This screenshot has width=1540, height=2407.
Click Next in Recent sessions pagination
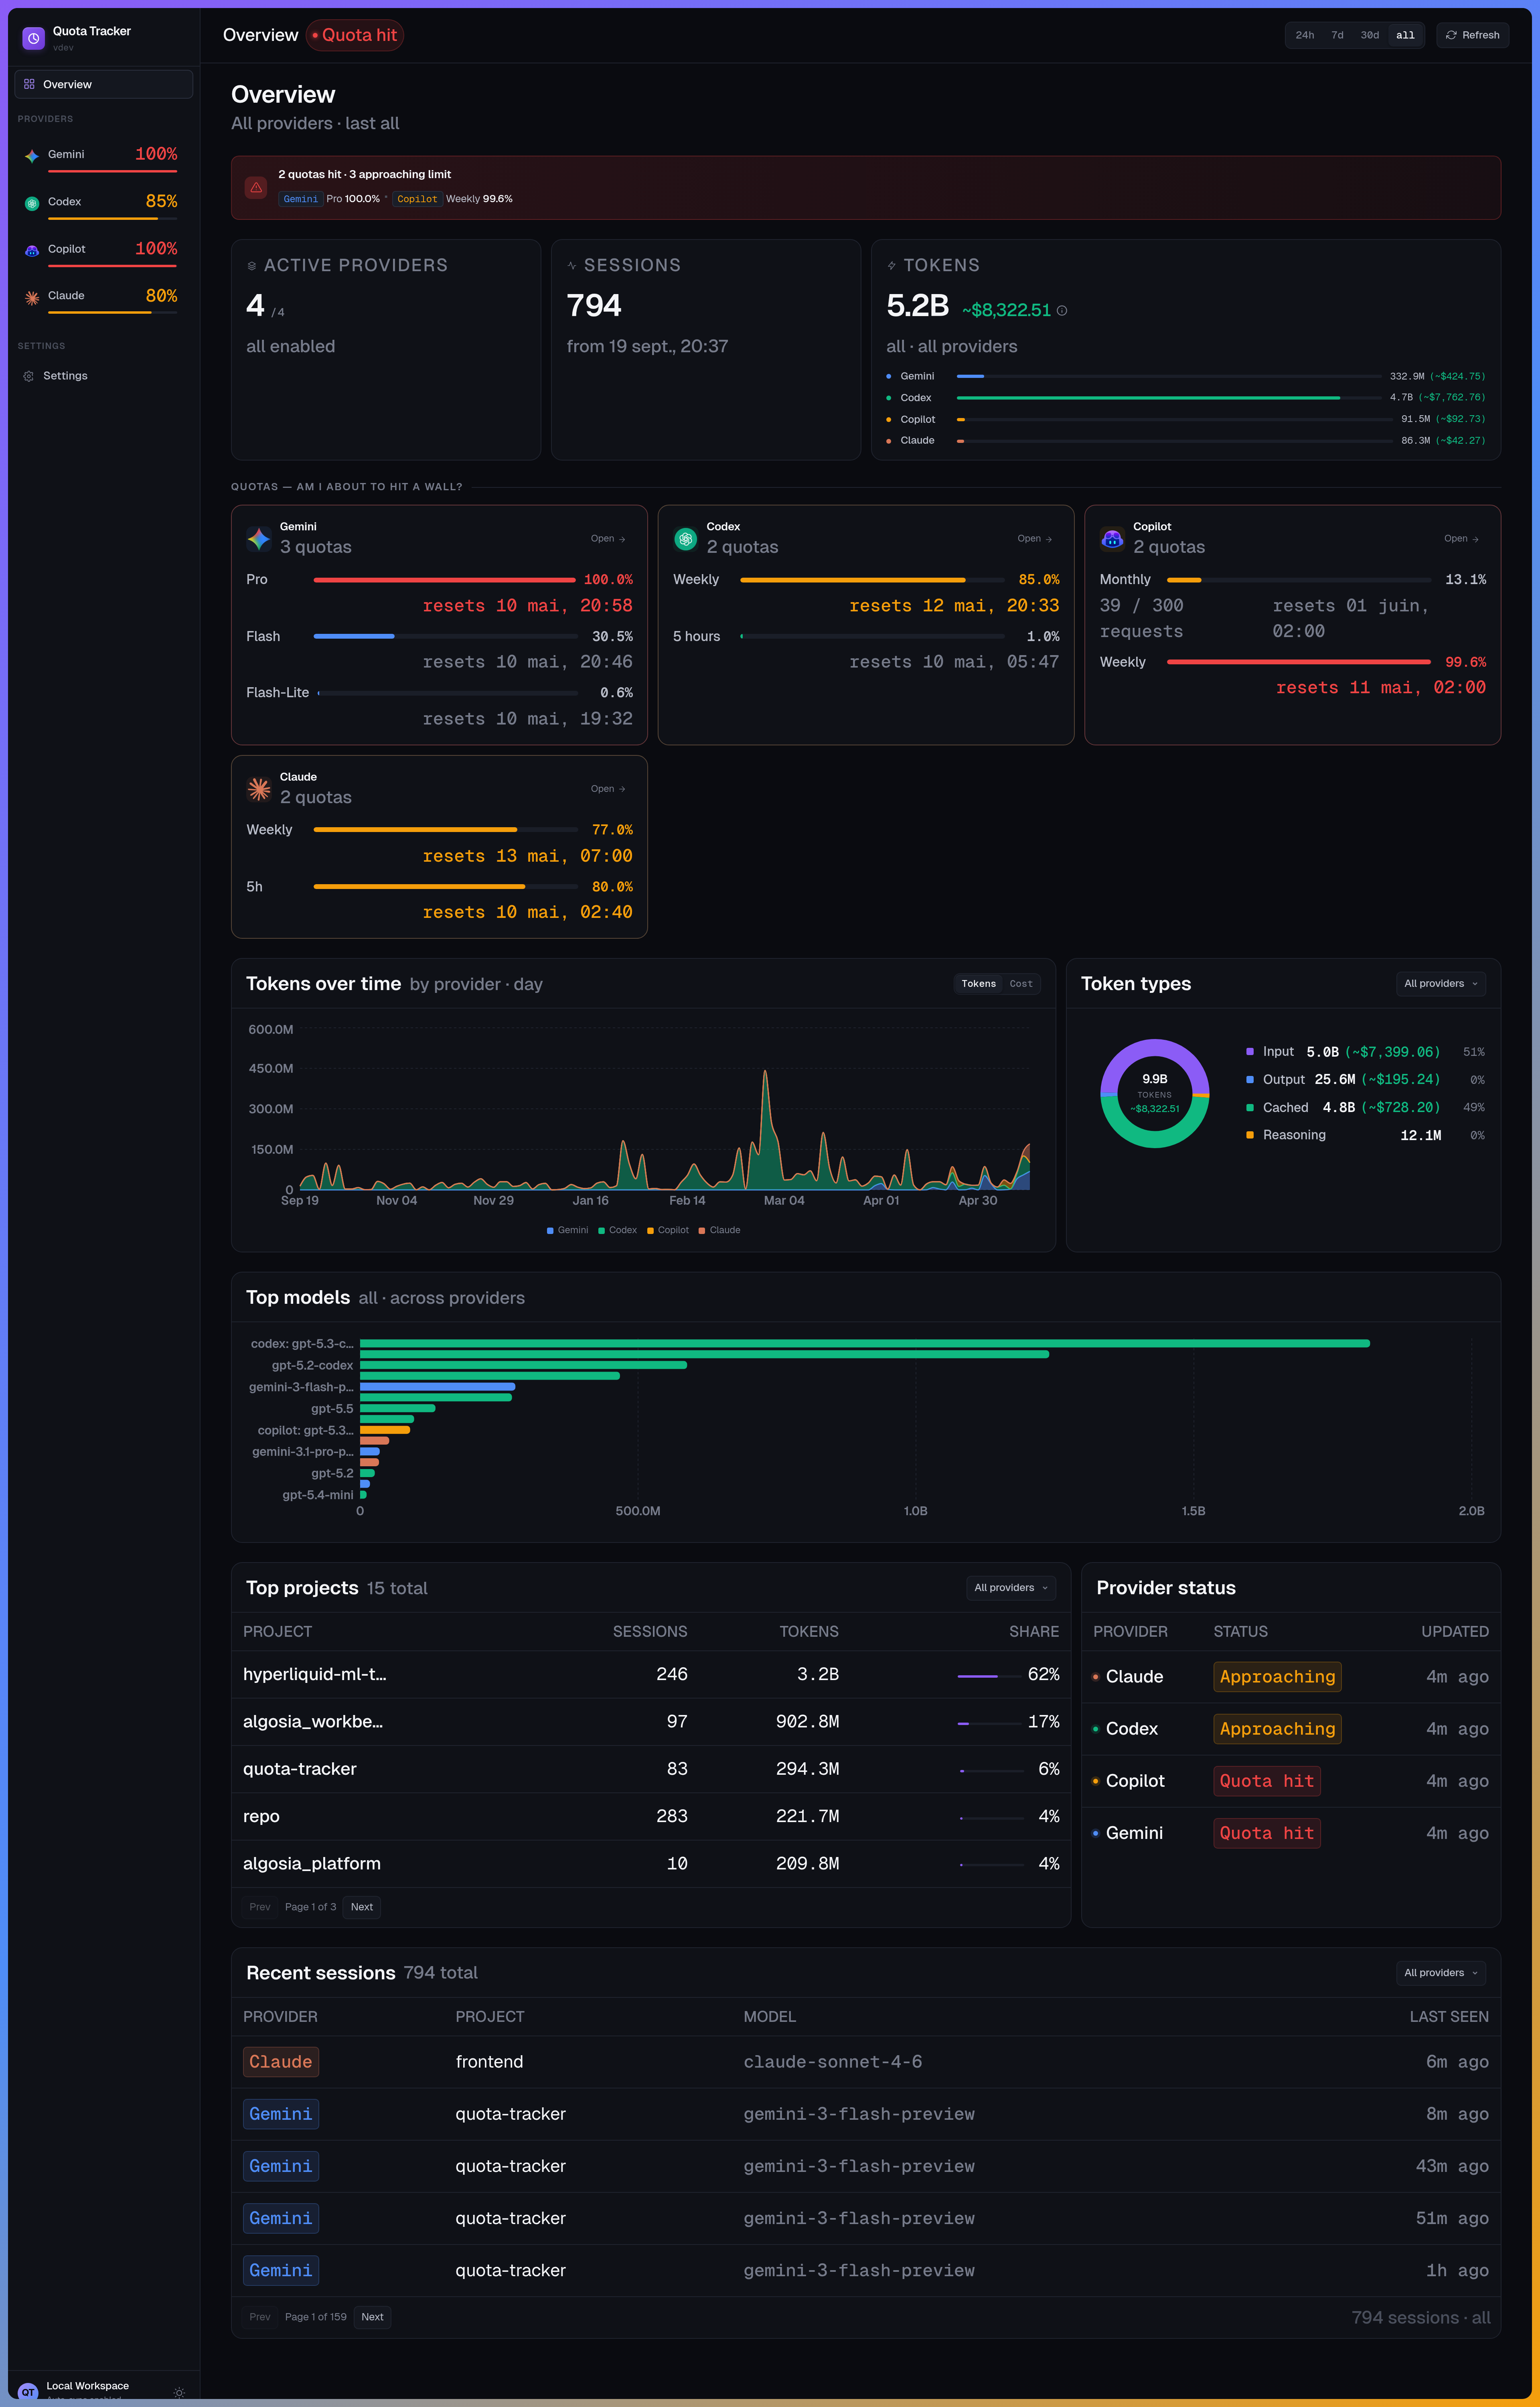(x=372, y=2317)
